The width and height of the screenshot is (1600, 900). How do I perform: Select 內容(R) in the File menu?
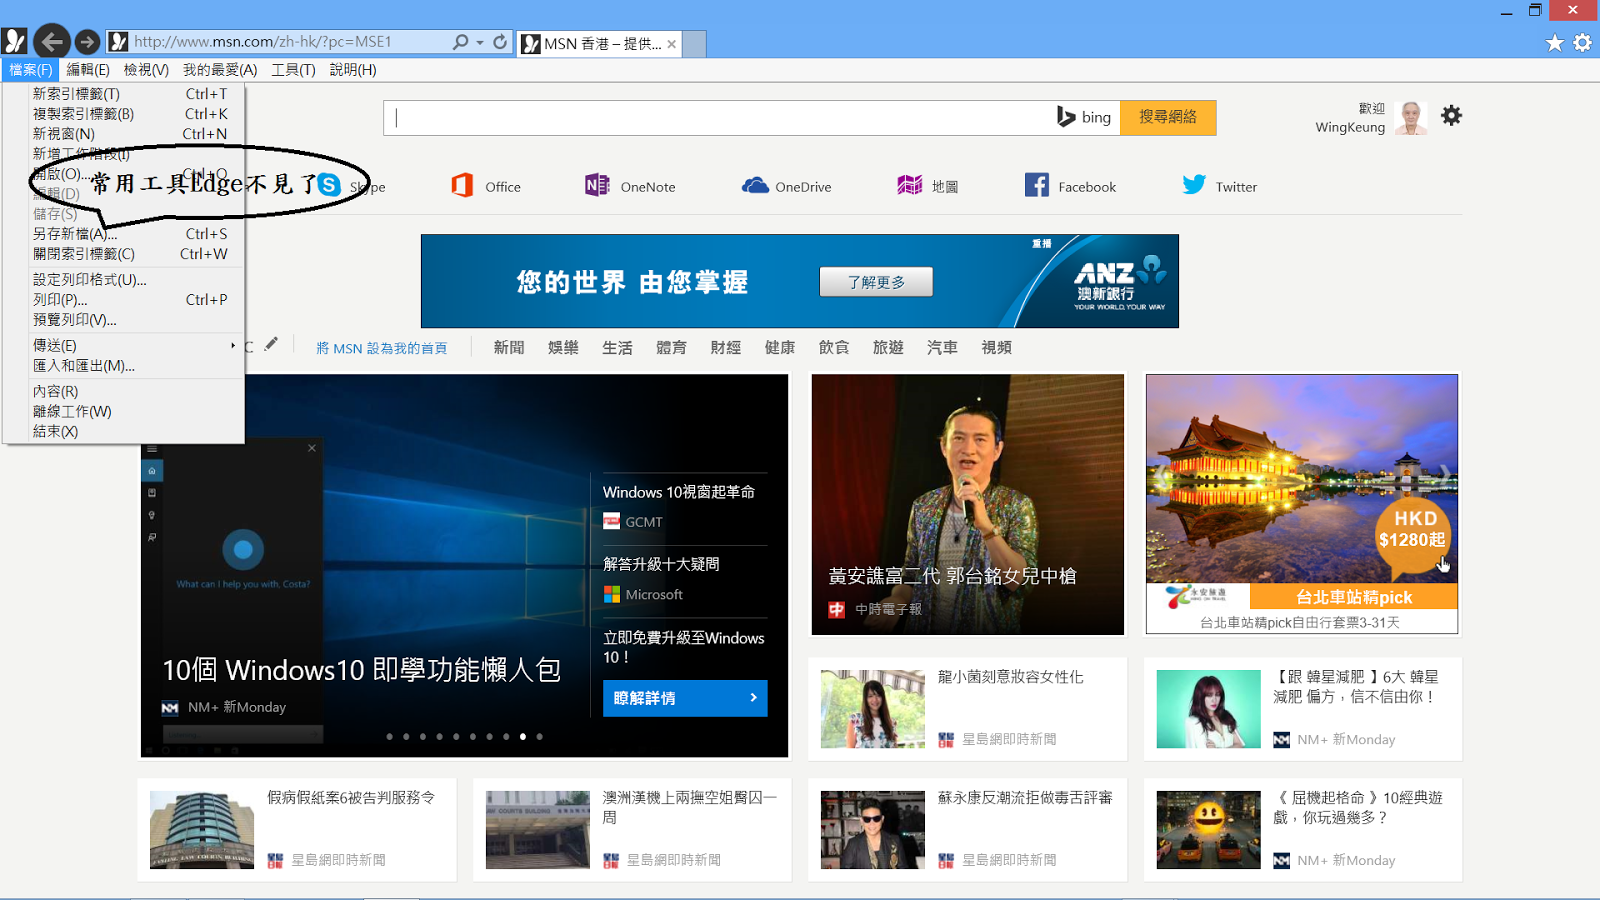coord(124,392)
